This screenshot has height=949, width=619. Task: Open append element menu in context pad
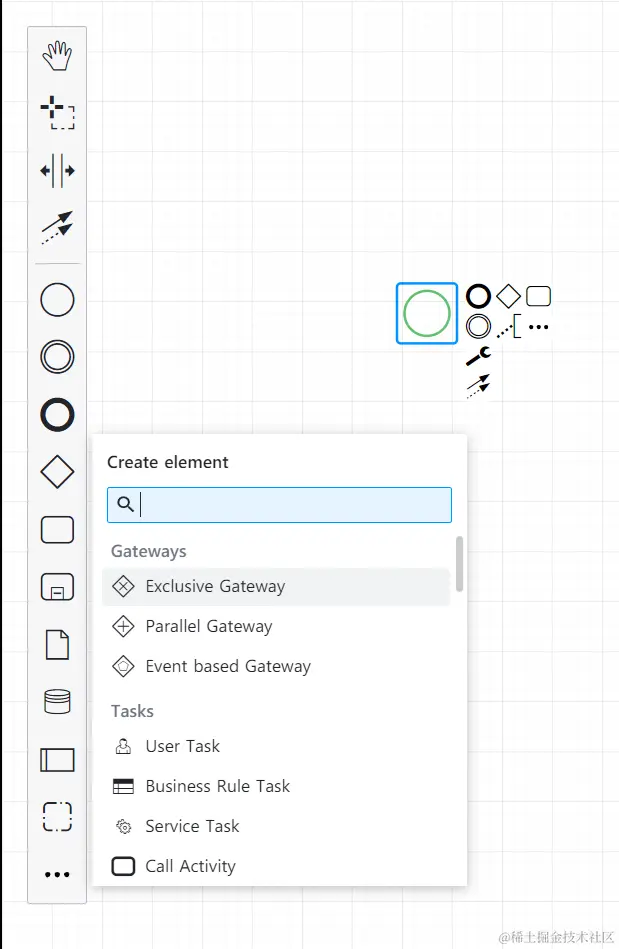539,326
